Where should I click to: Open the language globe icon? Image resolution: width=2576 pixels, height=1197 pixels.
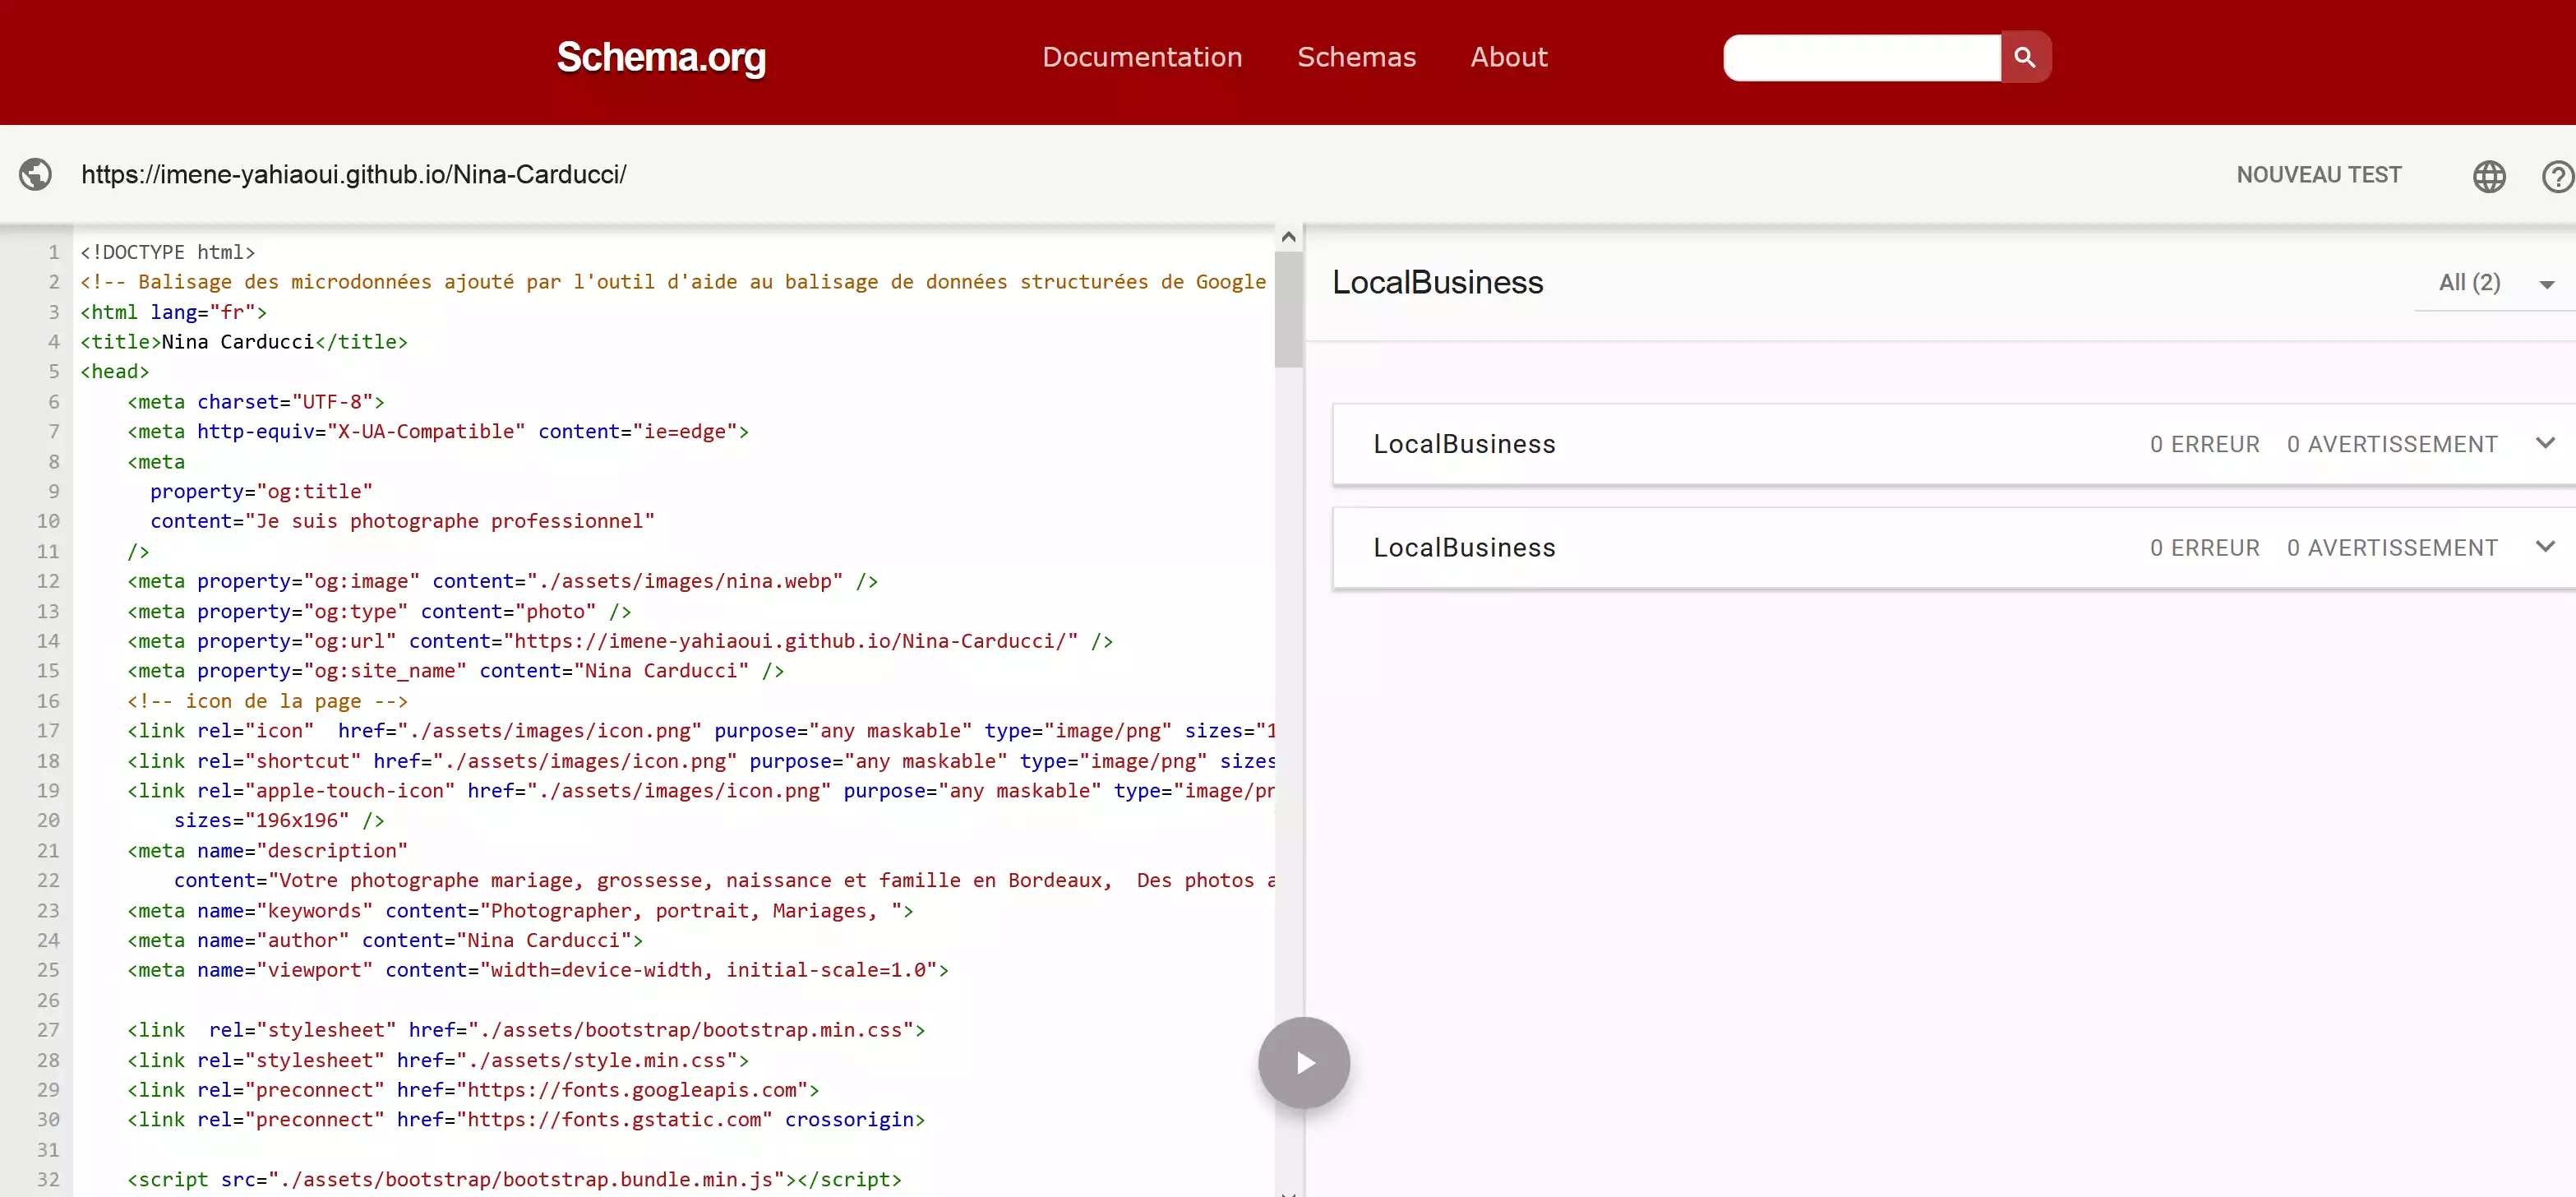pos(2489,176)
